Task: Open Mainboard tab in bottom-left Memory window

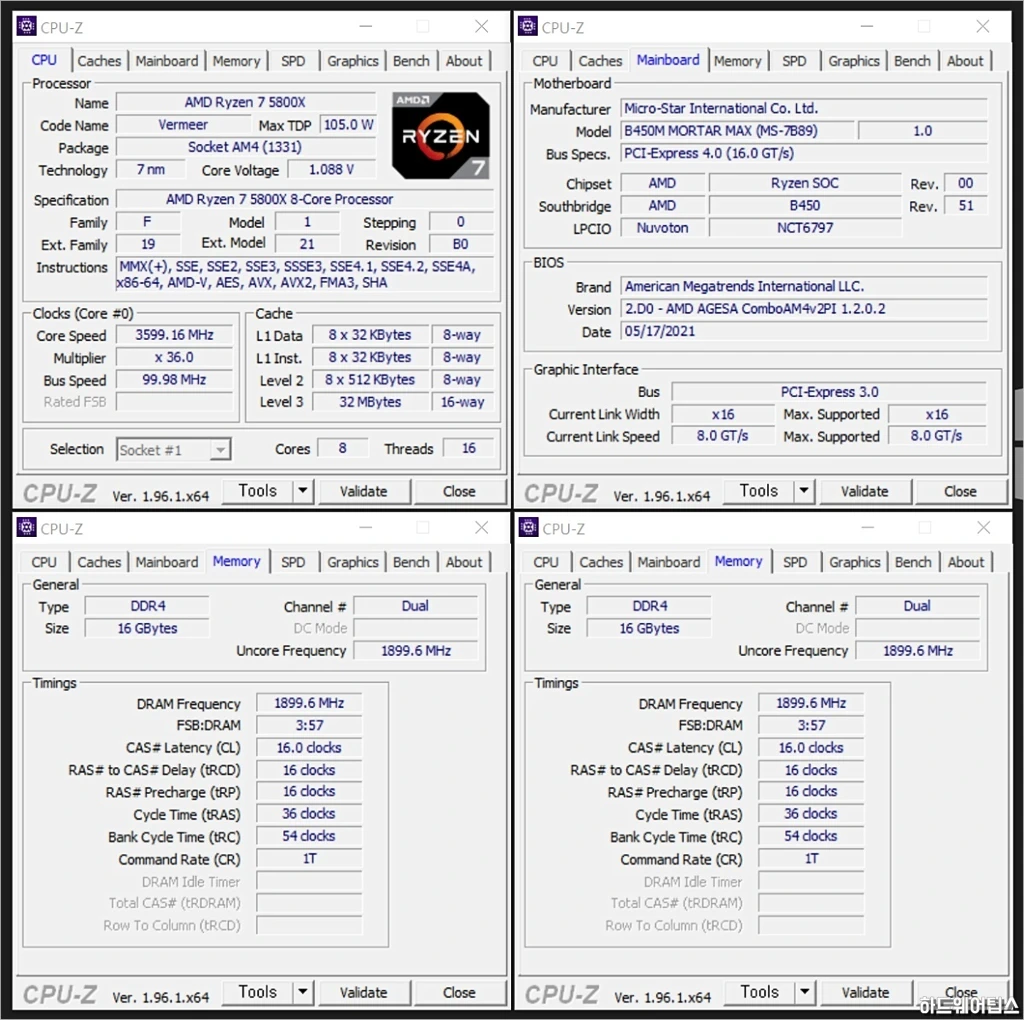Action: [x=167, y=562]
